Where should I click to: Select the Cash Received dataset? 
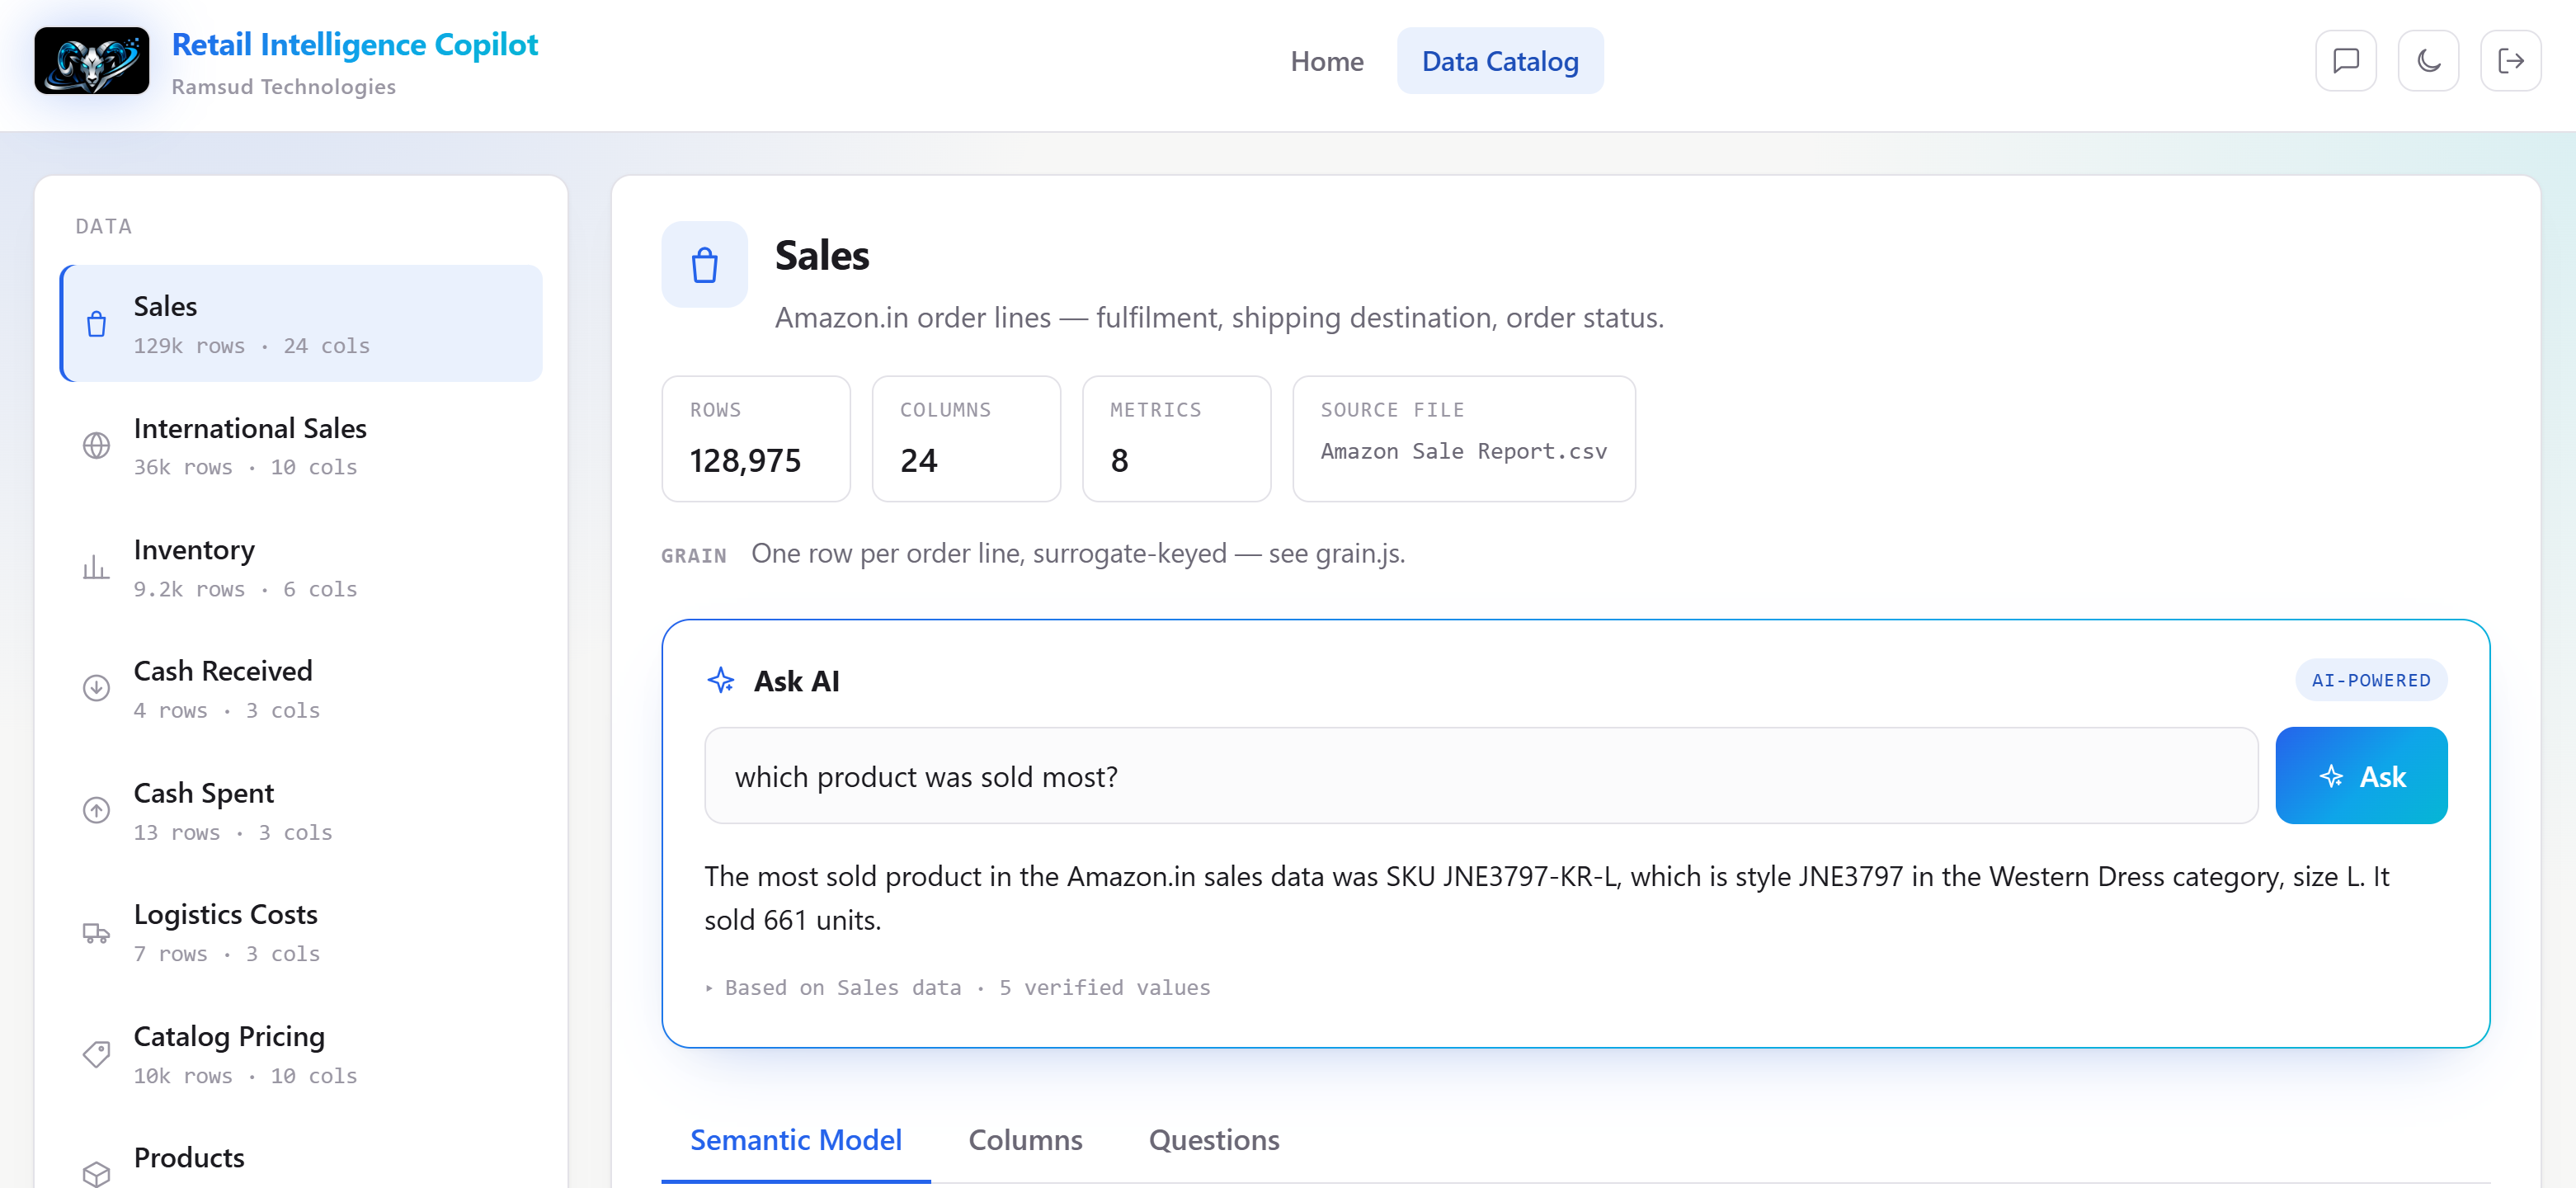301,689
